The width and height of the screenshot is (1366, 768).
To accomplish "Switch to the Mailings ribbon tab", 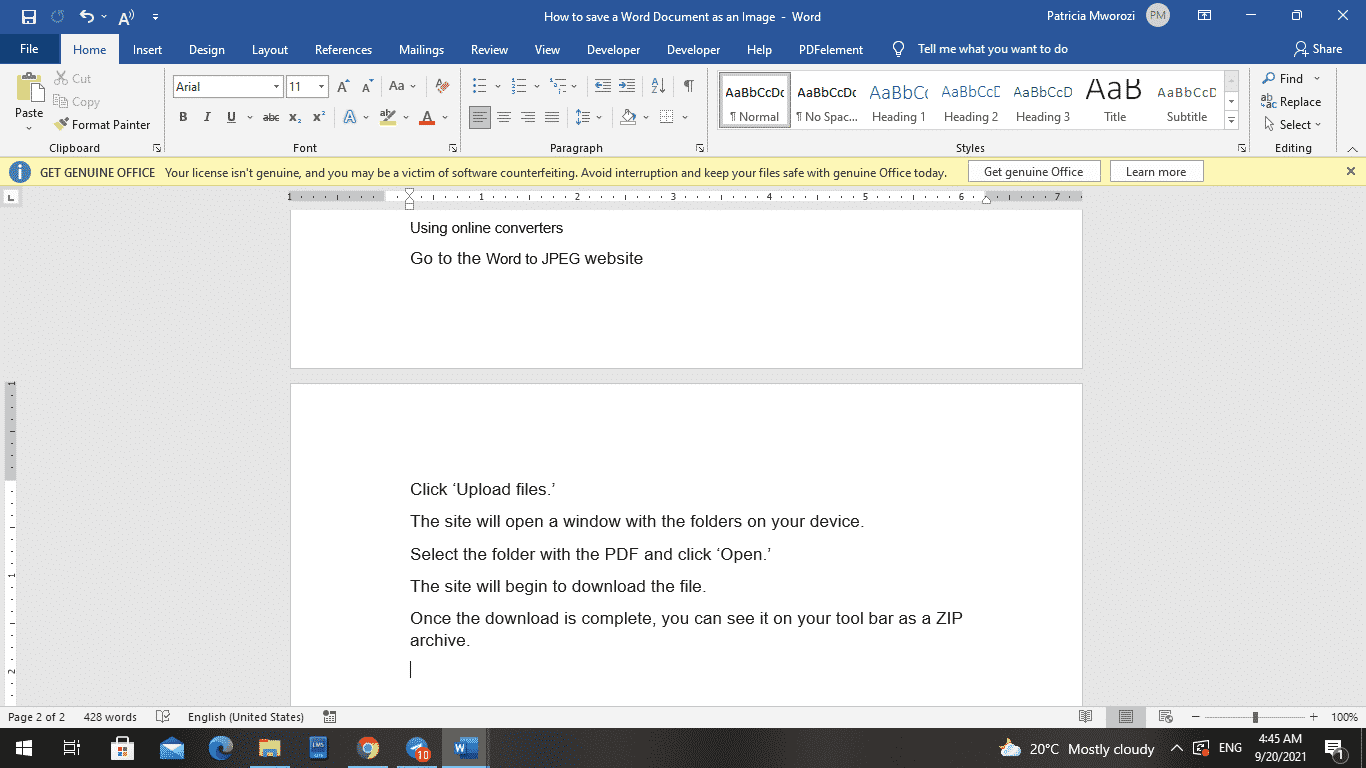I will (421, 48).
